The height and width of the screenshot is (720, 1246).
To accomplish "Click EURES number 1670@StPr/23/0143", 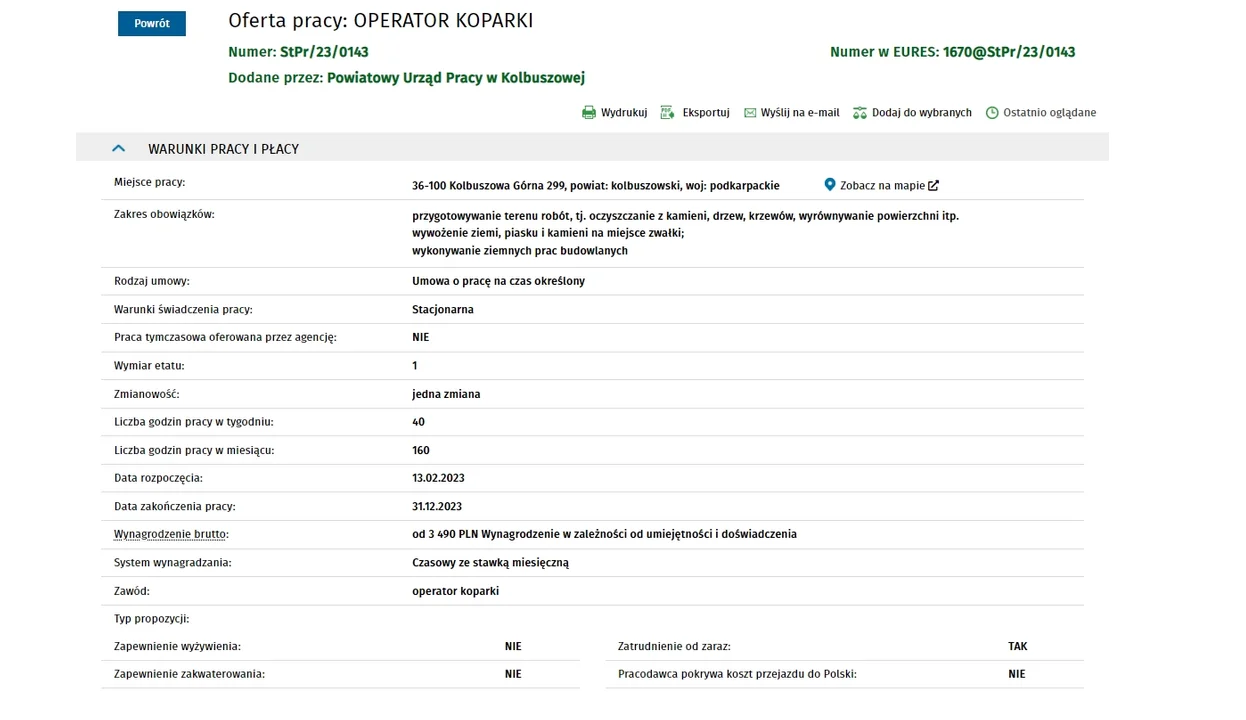I will (1009, 52).
